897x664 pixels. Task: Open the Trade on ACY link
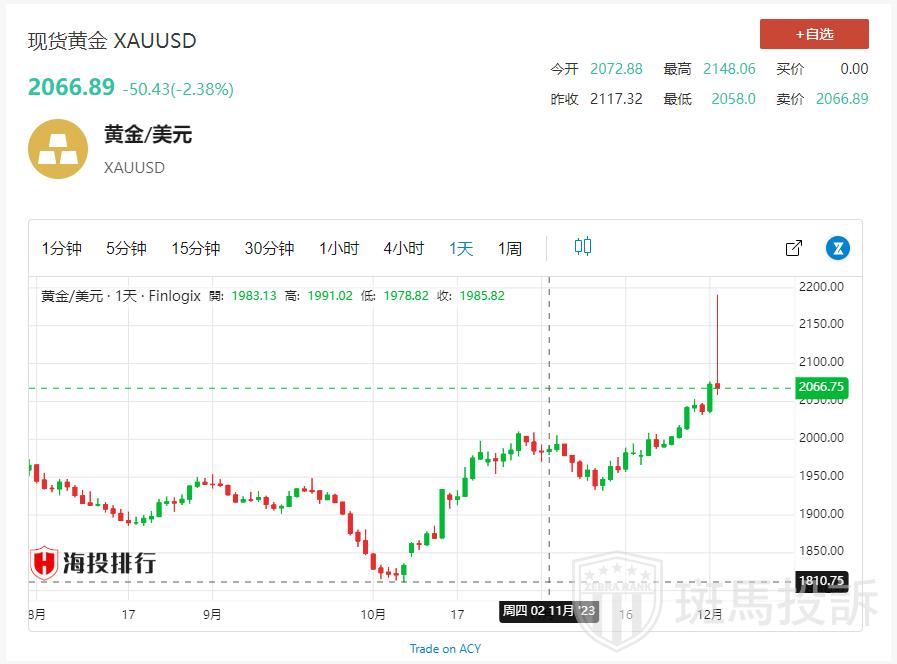pos(445,649)
